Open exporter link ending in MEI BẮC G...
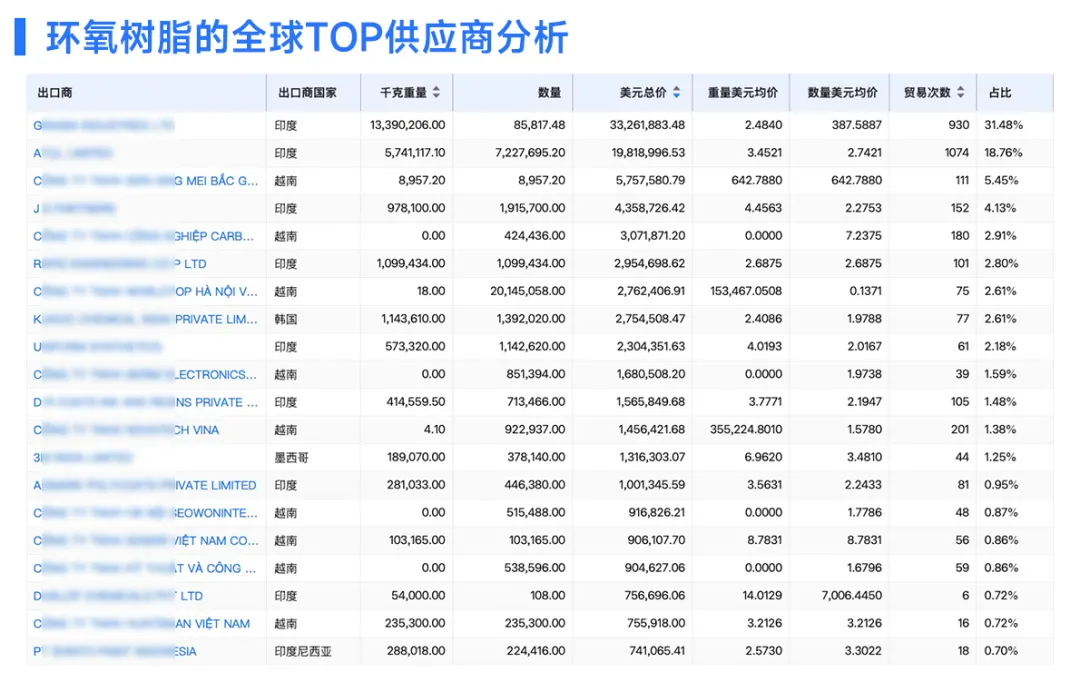This screenshot has height=682, width=1080. click(145, 180)
